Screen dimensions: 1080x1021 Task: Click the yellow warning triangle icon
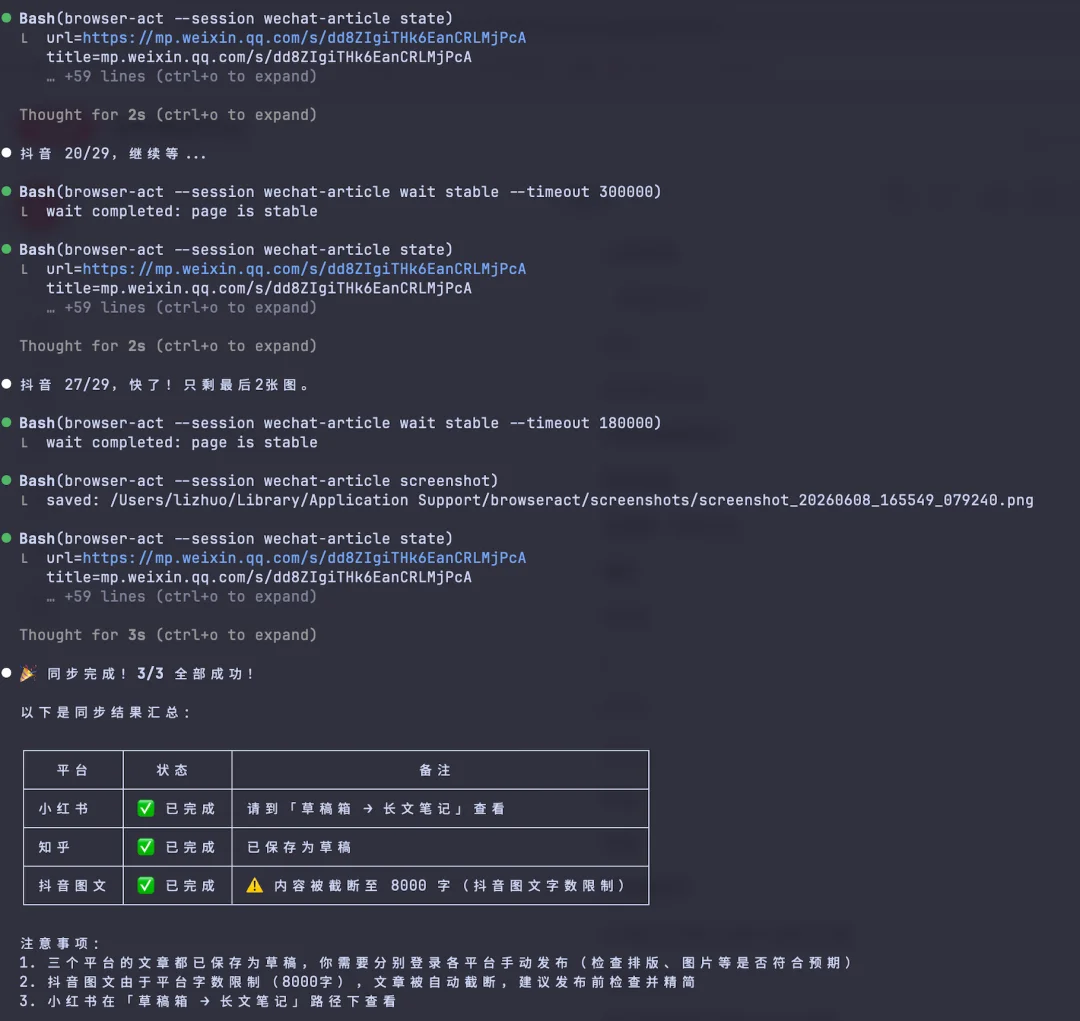coord(255,885)
